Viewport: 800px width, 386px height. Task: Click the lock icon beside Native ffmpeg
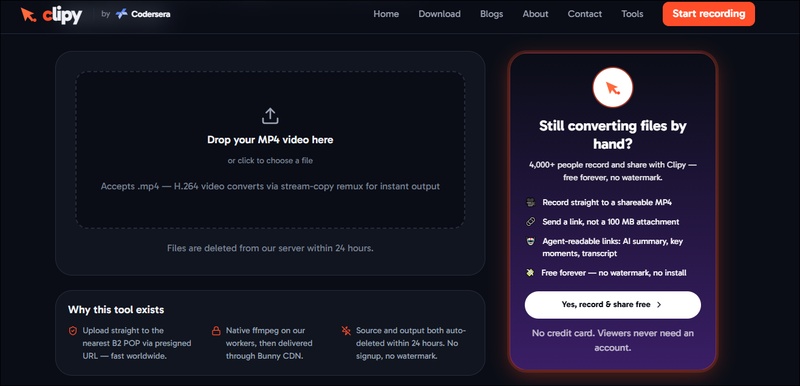216,331
